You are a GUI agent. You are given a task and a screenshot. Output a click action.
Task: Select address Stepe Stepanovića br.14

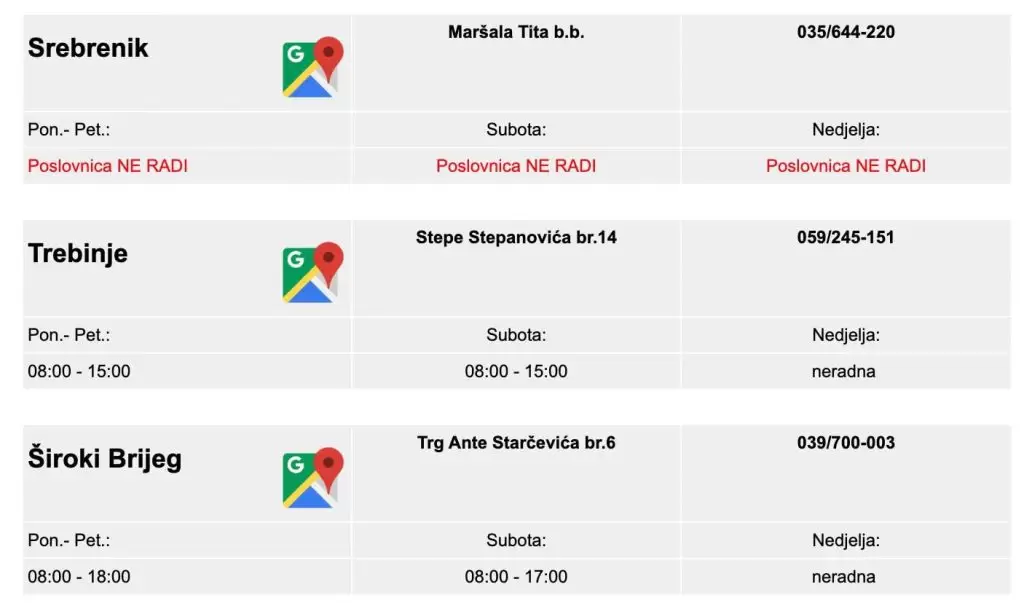[516, 237]
